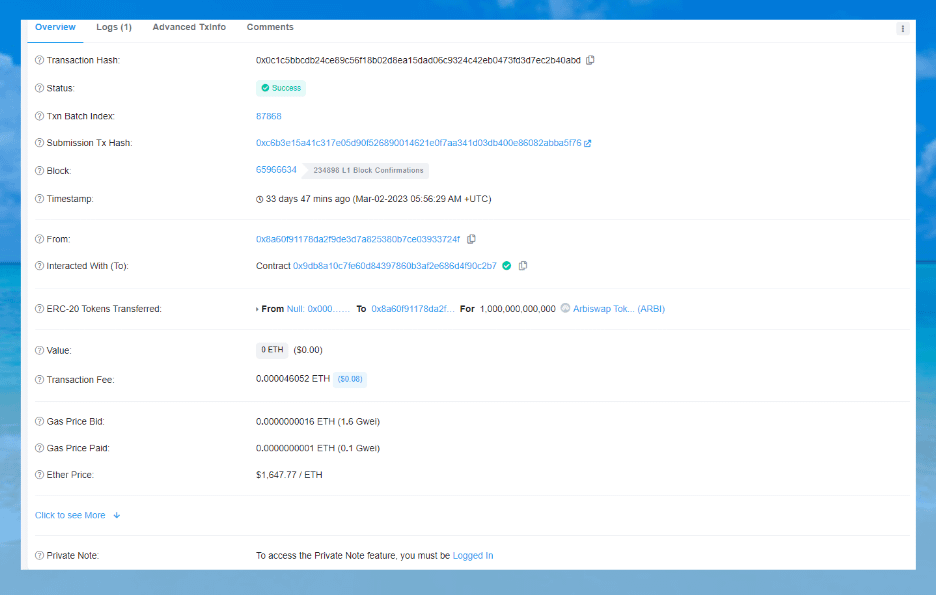This screenshot has width=936, height=595.
Task: Click the $0.08 transaction fee badge
Action: pyautogui.click(x=350, y=380)
